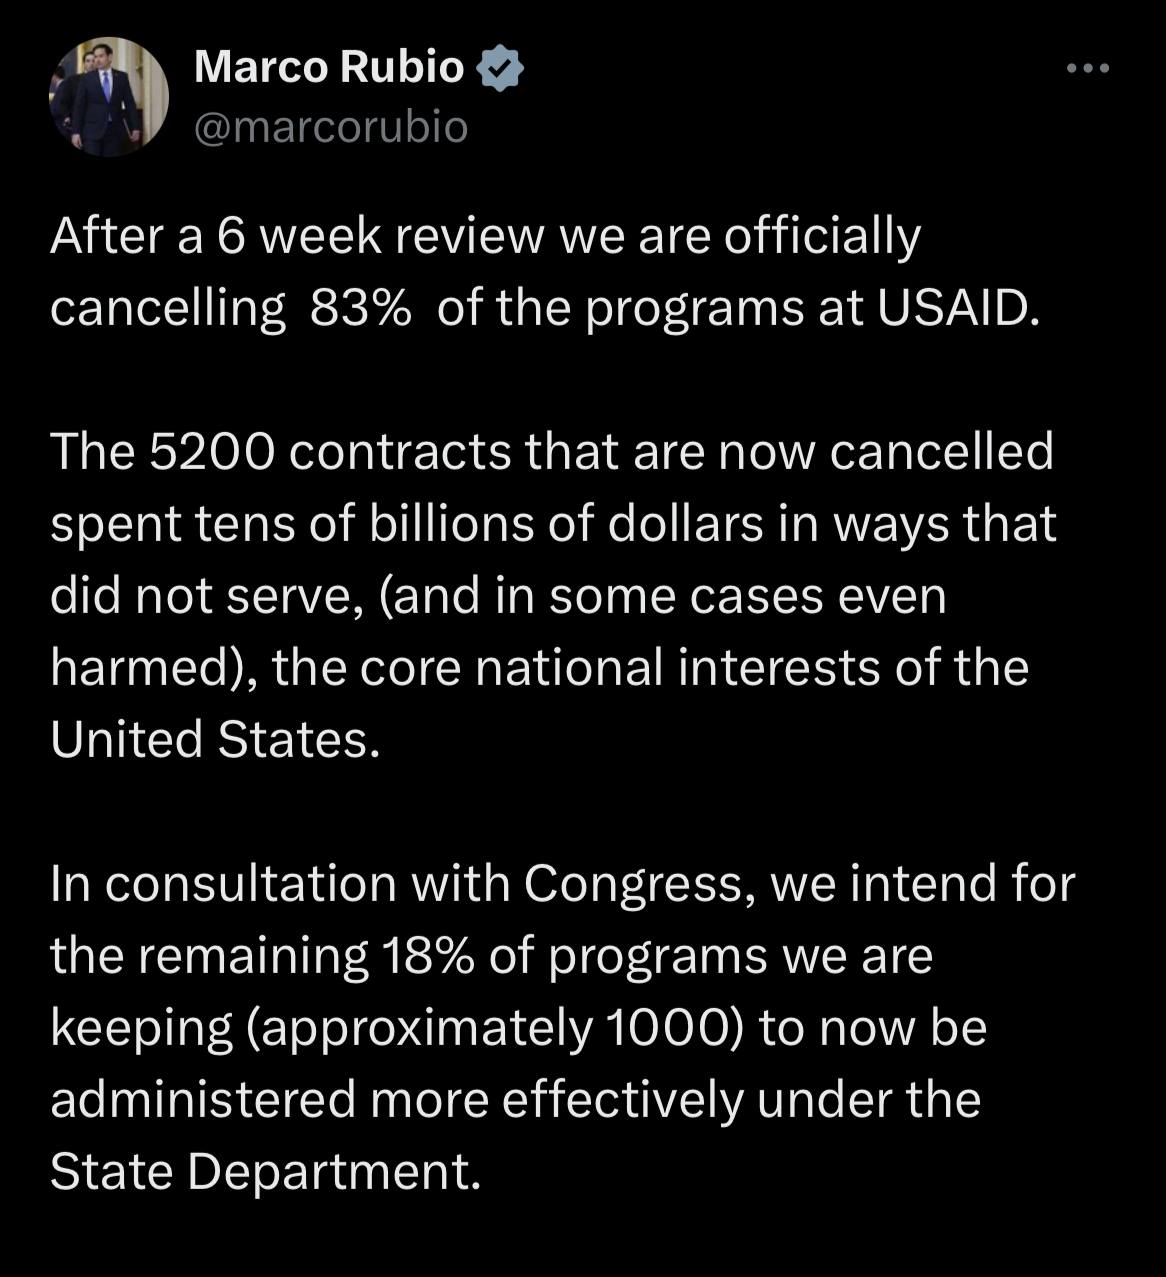Screen dimensions: 1166x1277
Task: Click the words "United States."
Action: click(215, 739)
